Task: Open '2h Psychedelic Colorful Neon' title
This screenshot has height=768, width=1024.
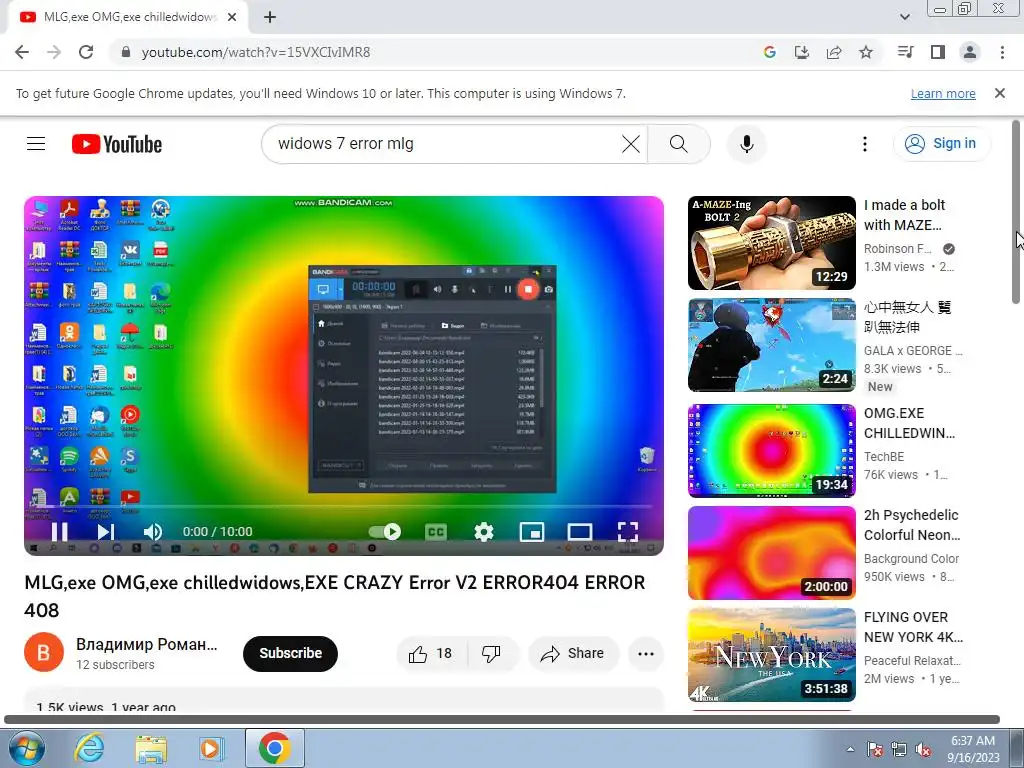Action: tap(912, 525)
